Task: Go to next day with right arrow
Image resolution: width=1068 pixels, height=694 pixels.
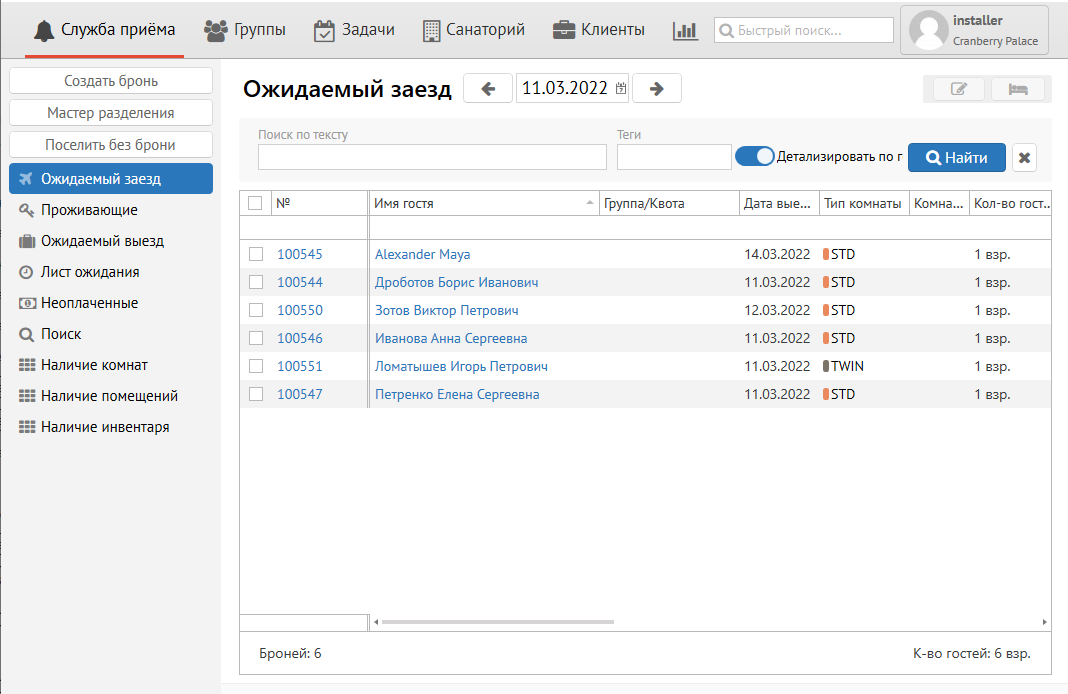Action: point(657,88)
